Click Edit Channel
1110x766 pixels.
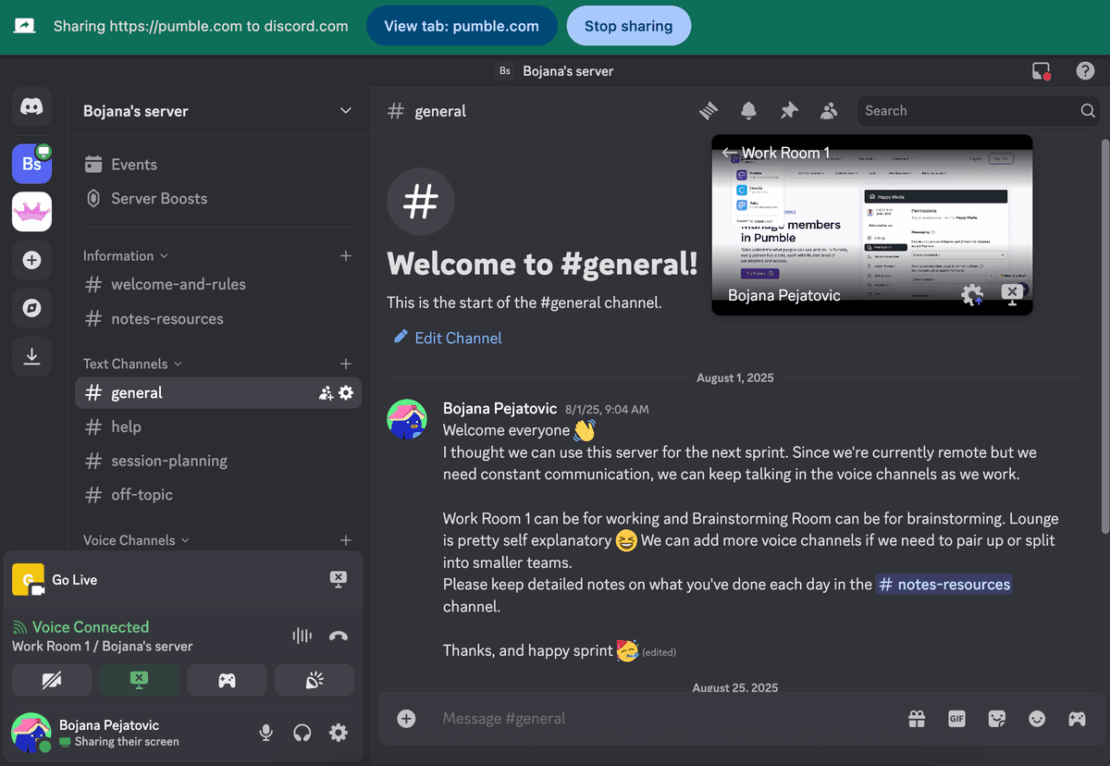click(x=447, y=337)
